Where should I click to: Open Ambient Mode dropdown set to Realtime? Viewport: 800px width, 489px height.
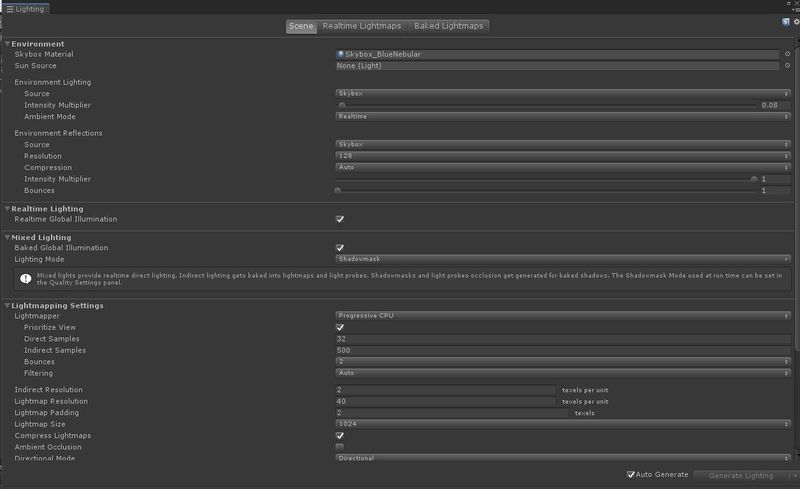coord(563,116)
